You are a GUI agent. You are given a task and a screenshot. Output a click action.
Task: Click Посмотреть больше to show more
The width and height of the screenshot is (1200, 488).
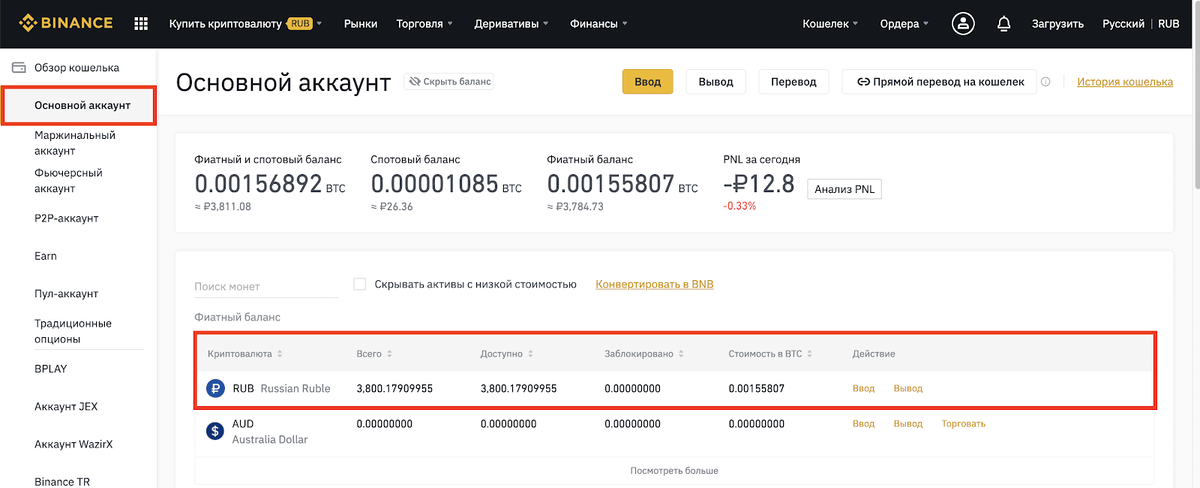click(674, 470)
